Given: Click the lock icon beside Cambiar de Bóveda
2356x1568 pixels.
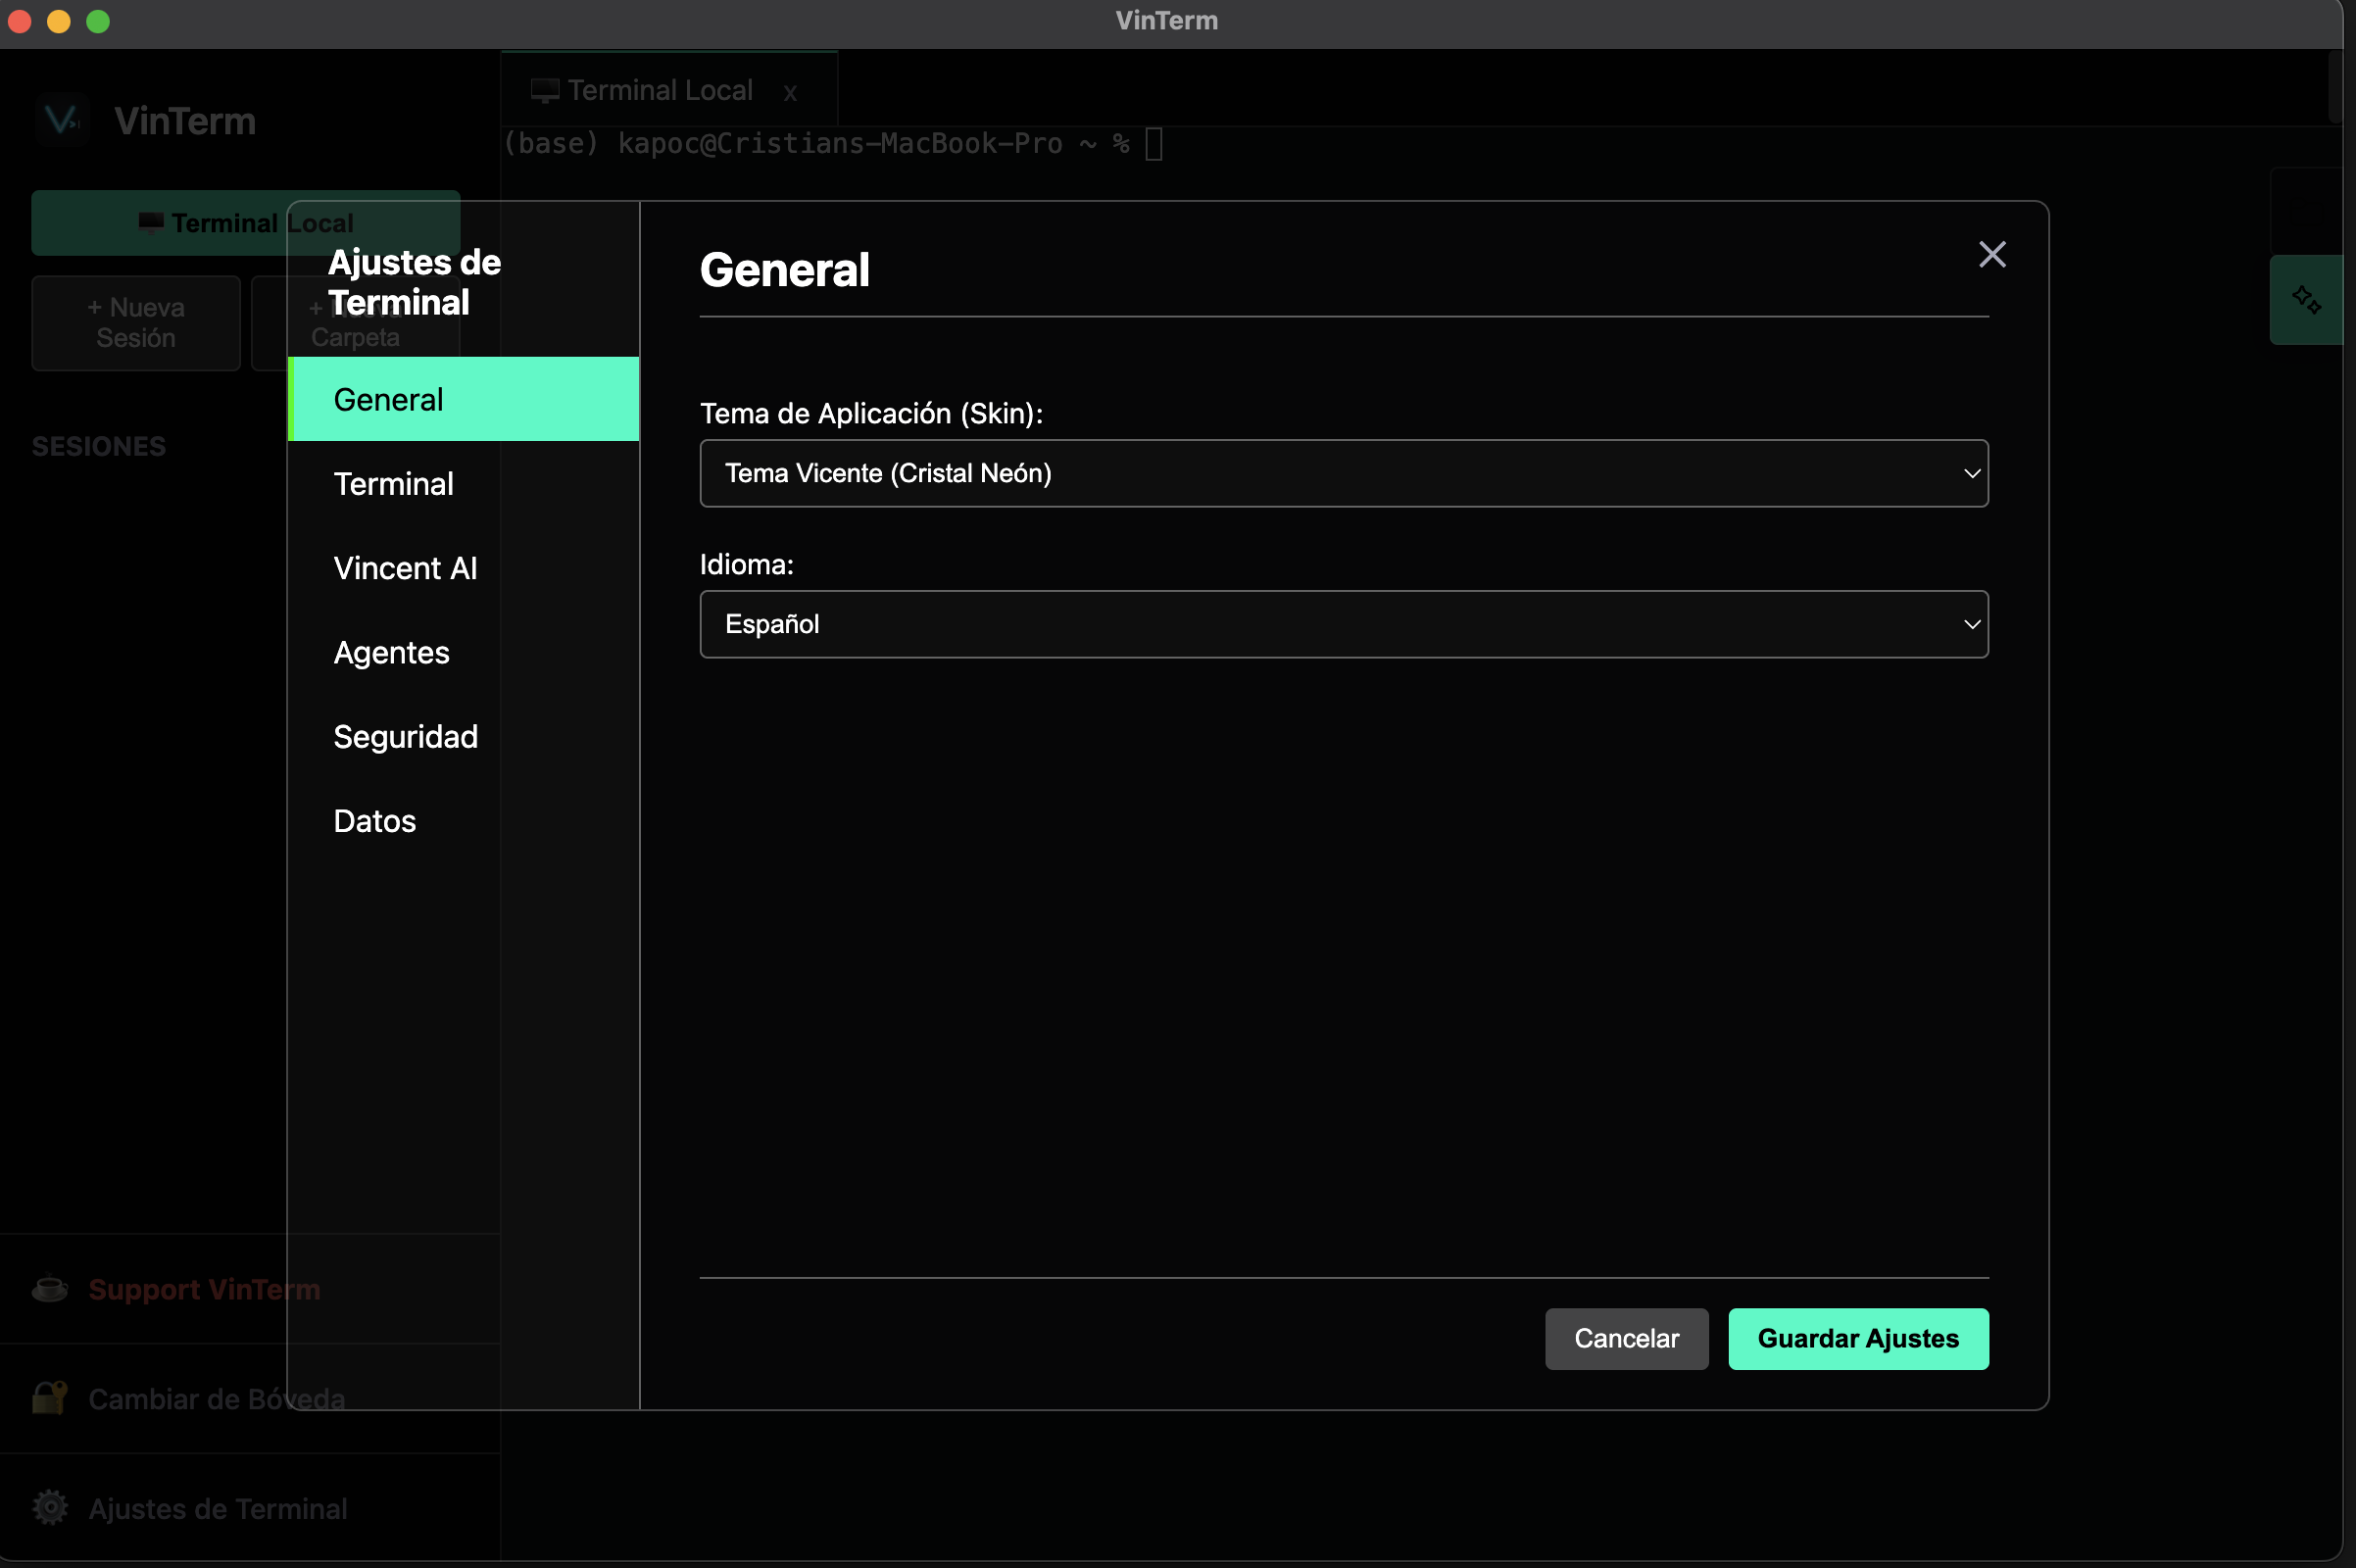Looking at the screenshot, I should 49,1398.
